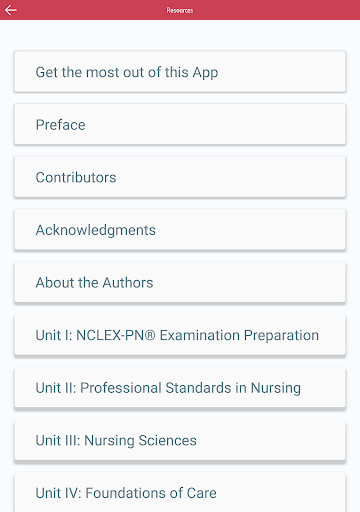Image resolution: width=360 pixels, height=512 pixels.
Task: Tap the NCLEX-PN Examination Preparation card
Action: [180, 335]
